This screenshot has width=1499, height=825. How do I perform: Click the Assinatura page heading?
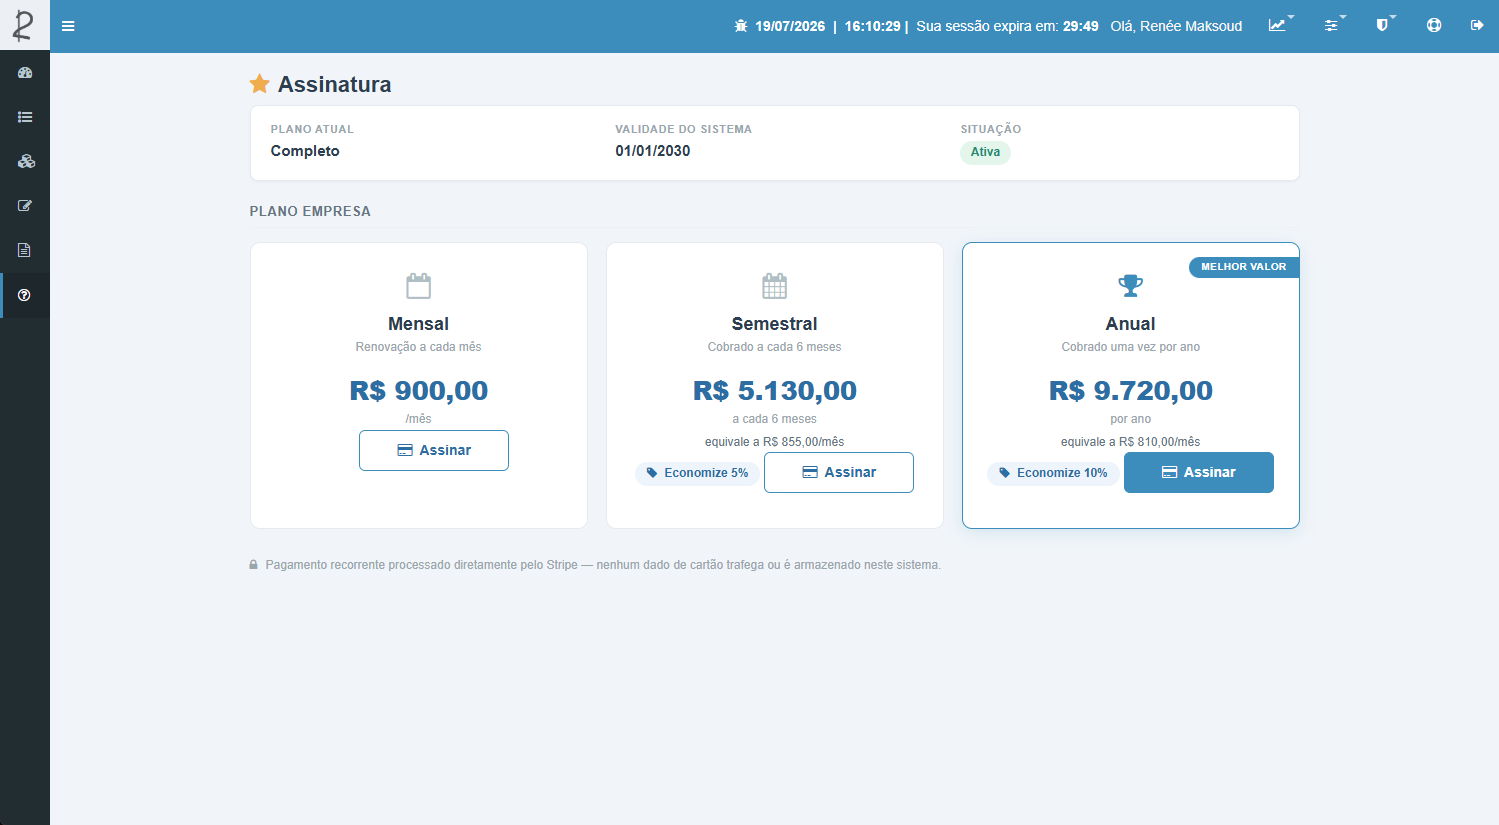(x=335, y=84)
